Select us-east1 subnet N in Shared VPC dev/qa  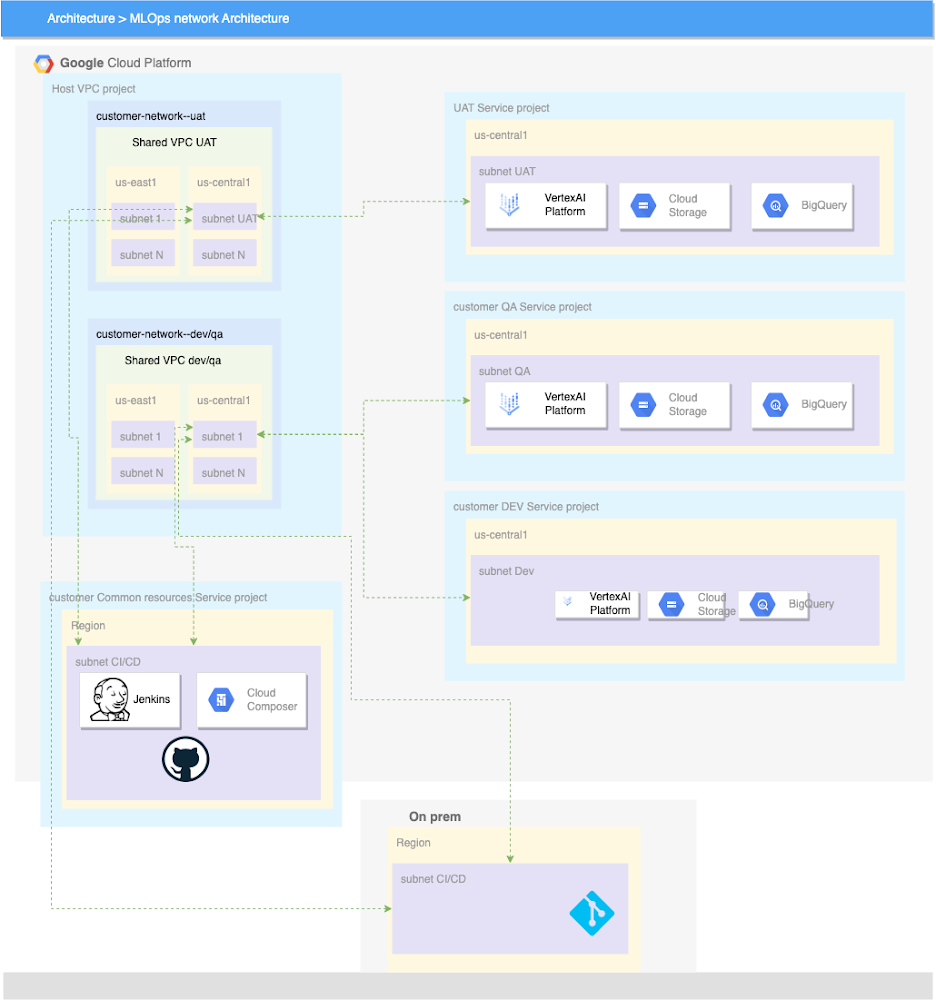143,471
